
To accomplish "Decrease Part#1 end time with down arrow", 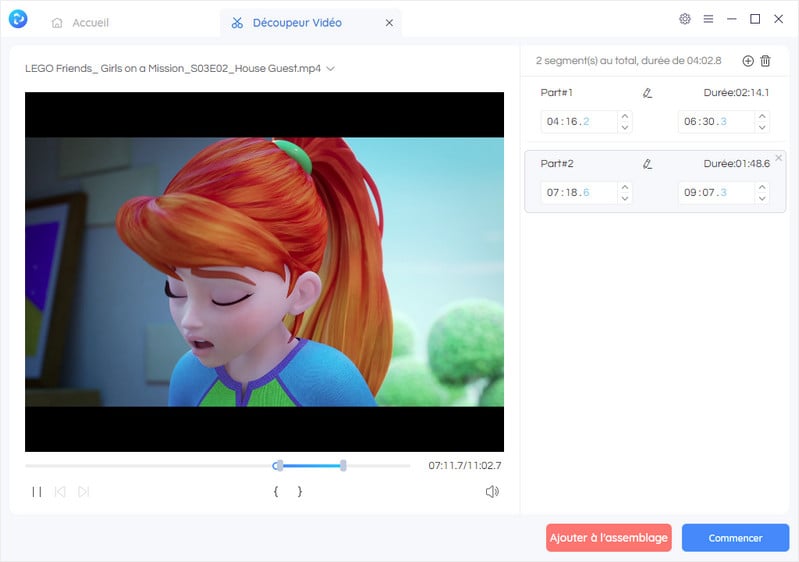I will click(762, 127).
